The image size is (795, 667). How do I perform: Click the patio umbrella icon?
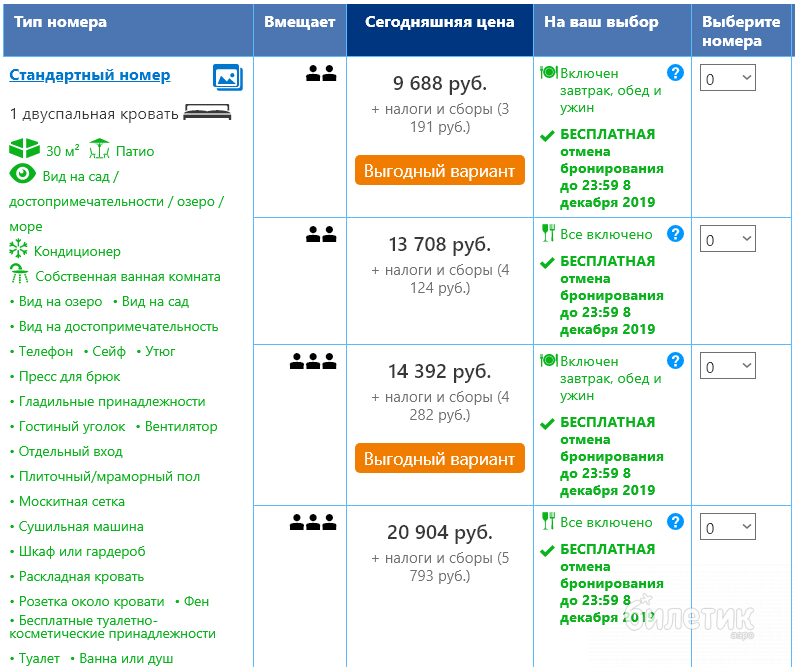pos(99,150)
